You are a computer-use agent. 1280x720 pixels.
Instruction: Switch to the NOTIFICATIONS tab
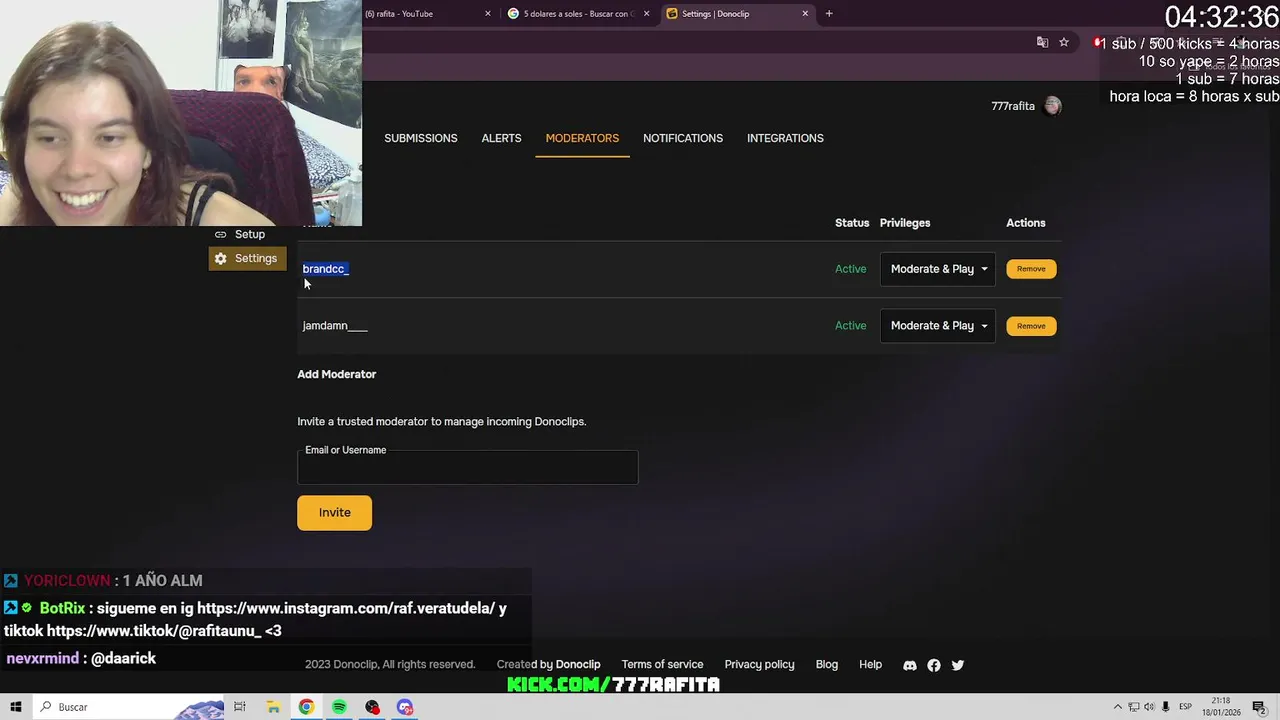tap(683, 138)
